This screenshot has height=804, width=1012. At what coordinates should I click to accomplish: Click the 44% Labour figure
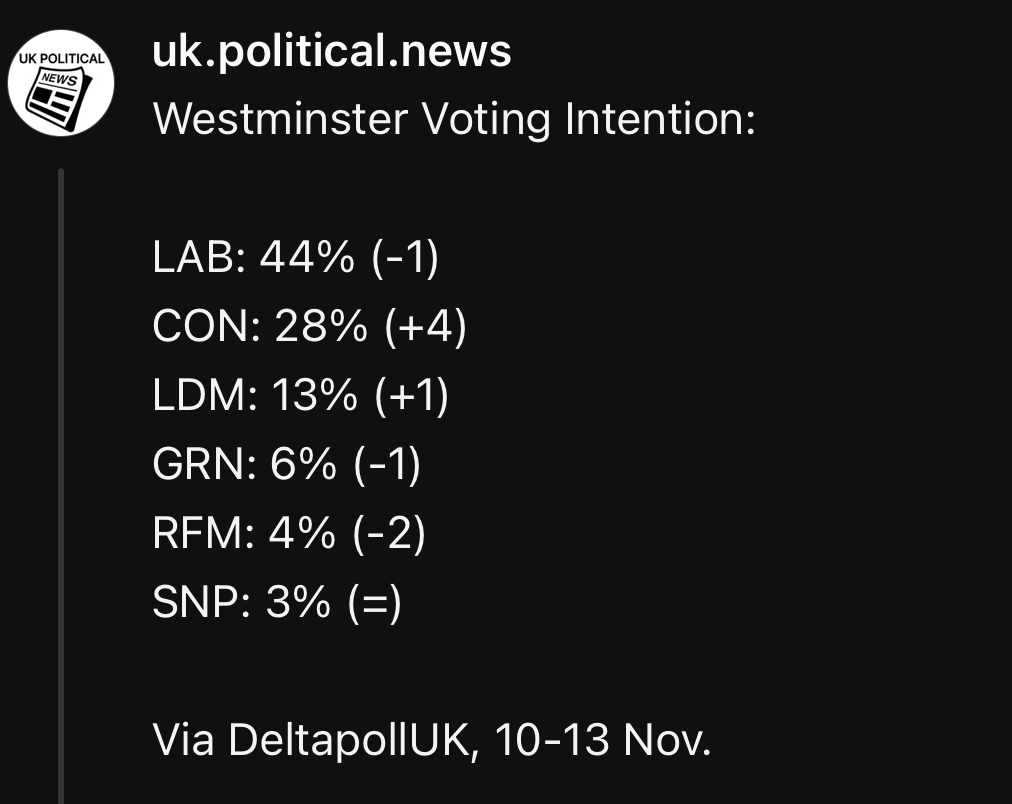(306, 259)
